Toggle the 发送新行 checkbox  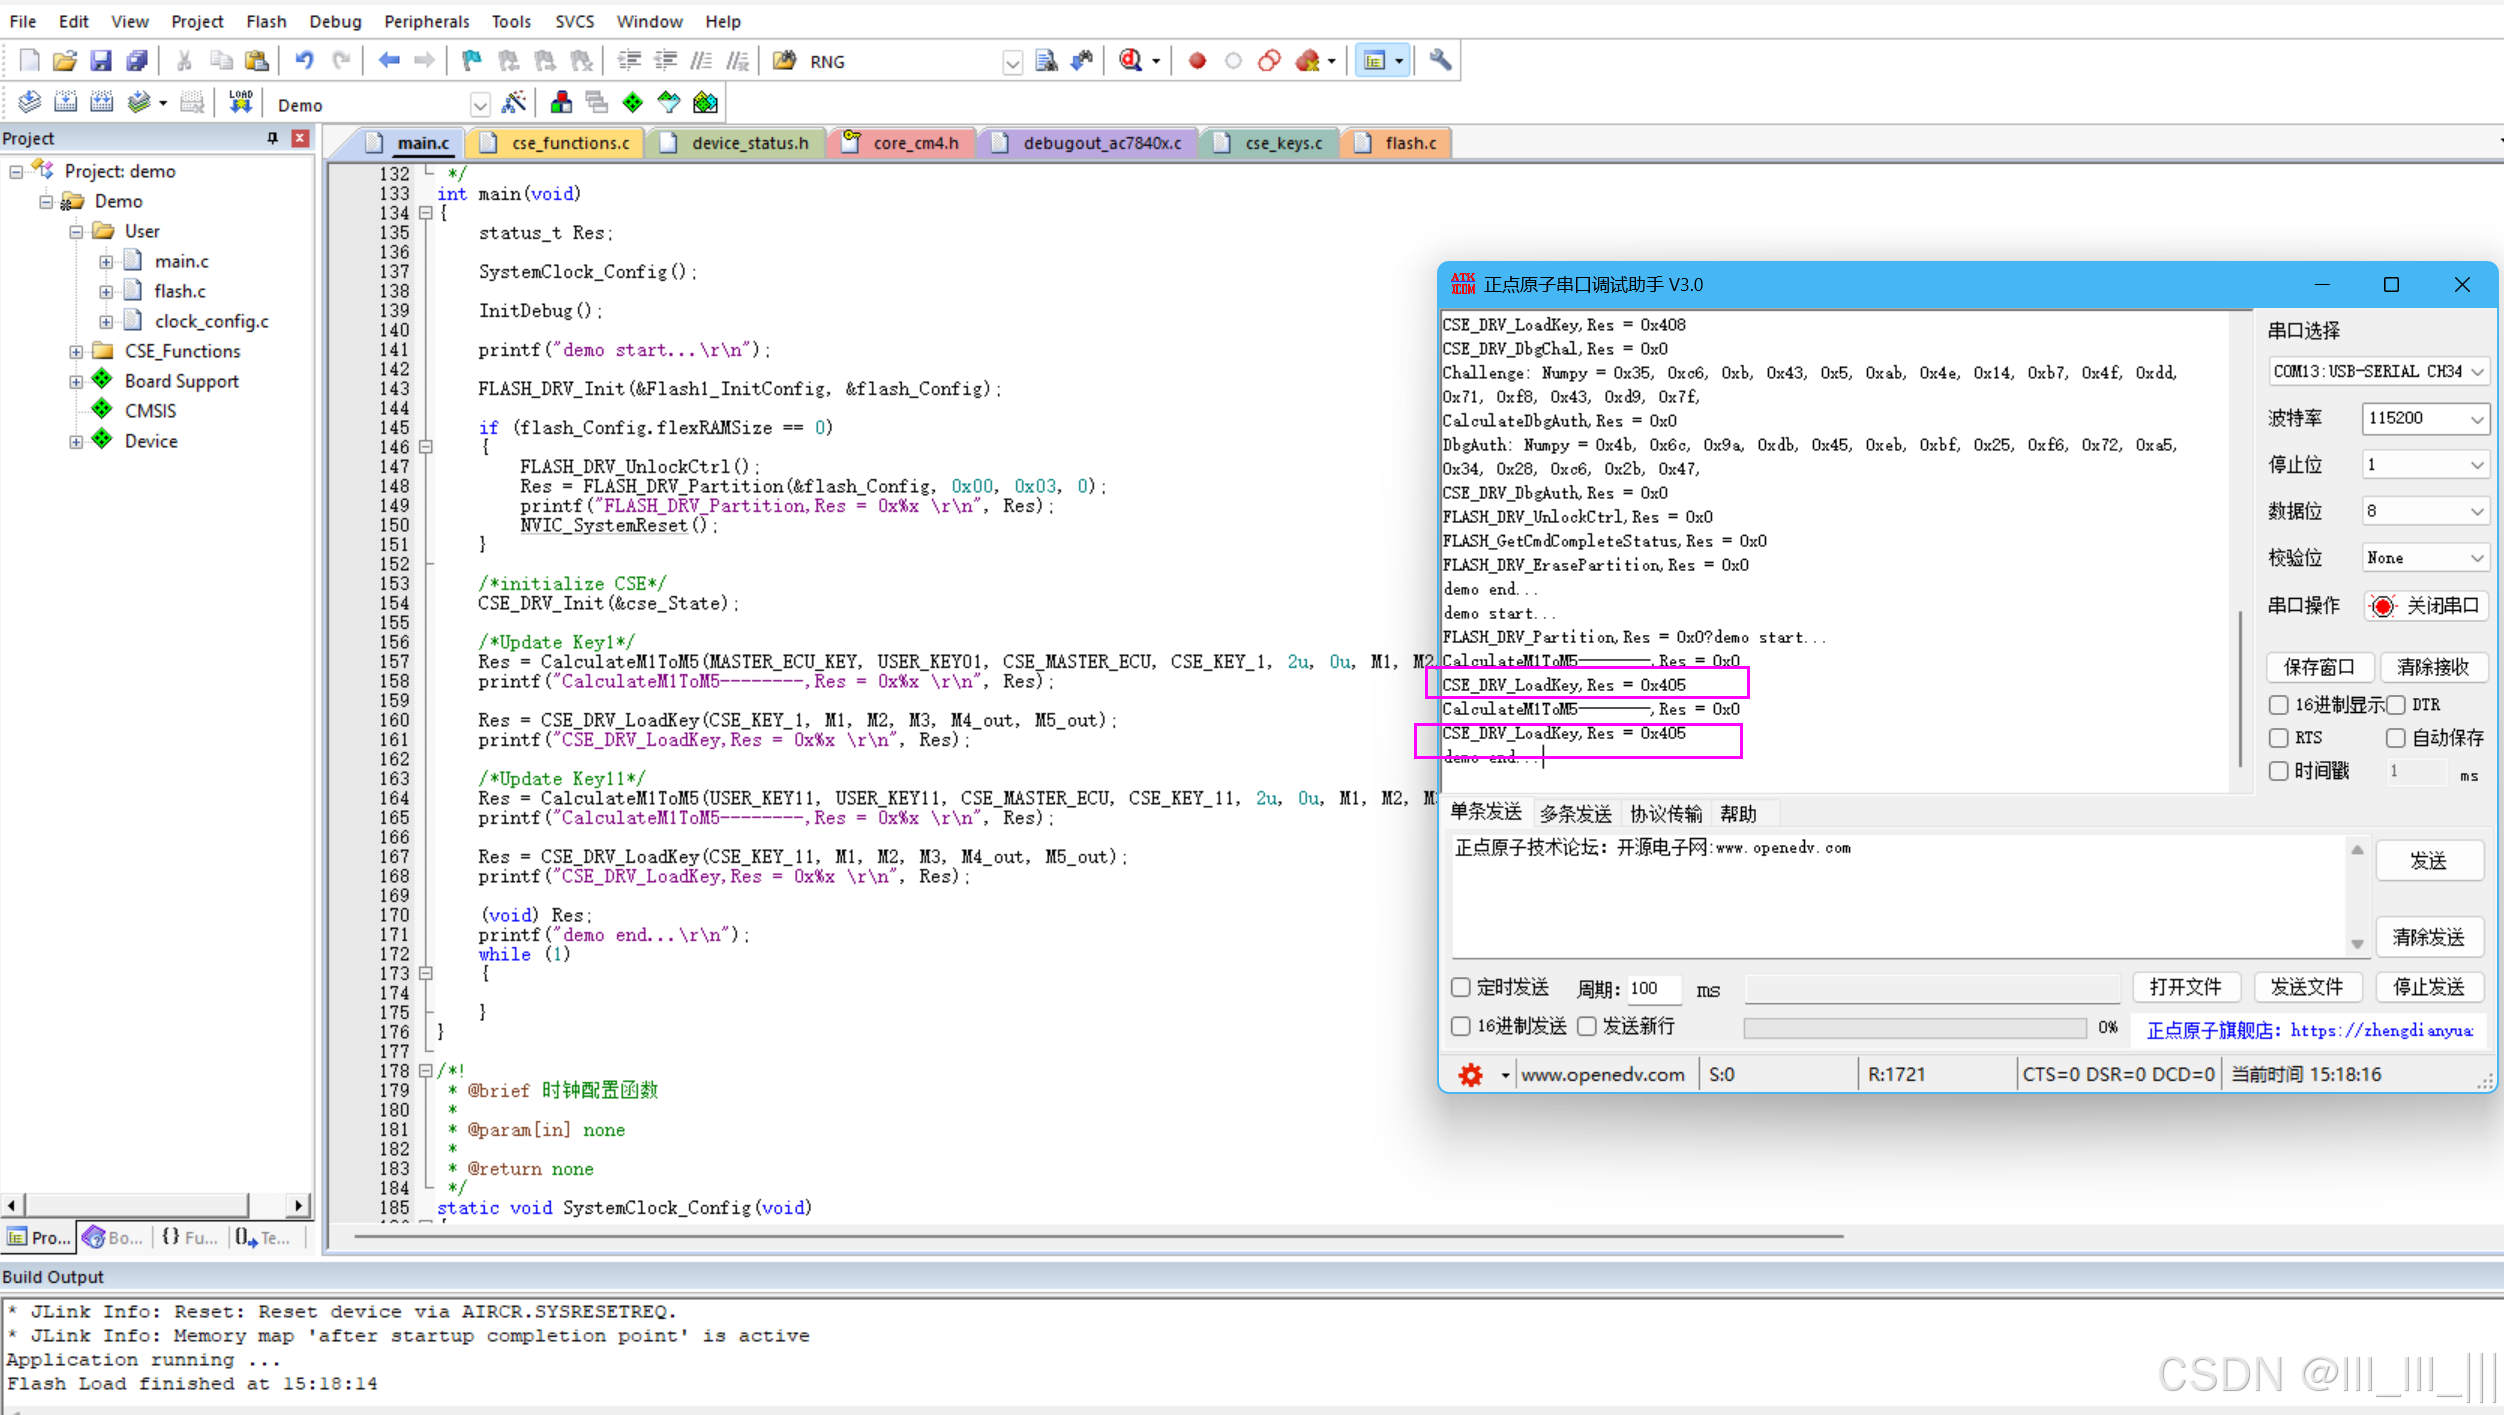click(1587, 1027)
